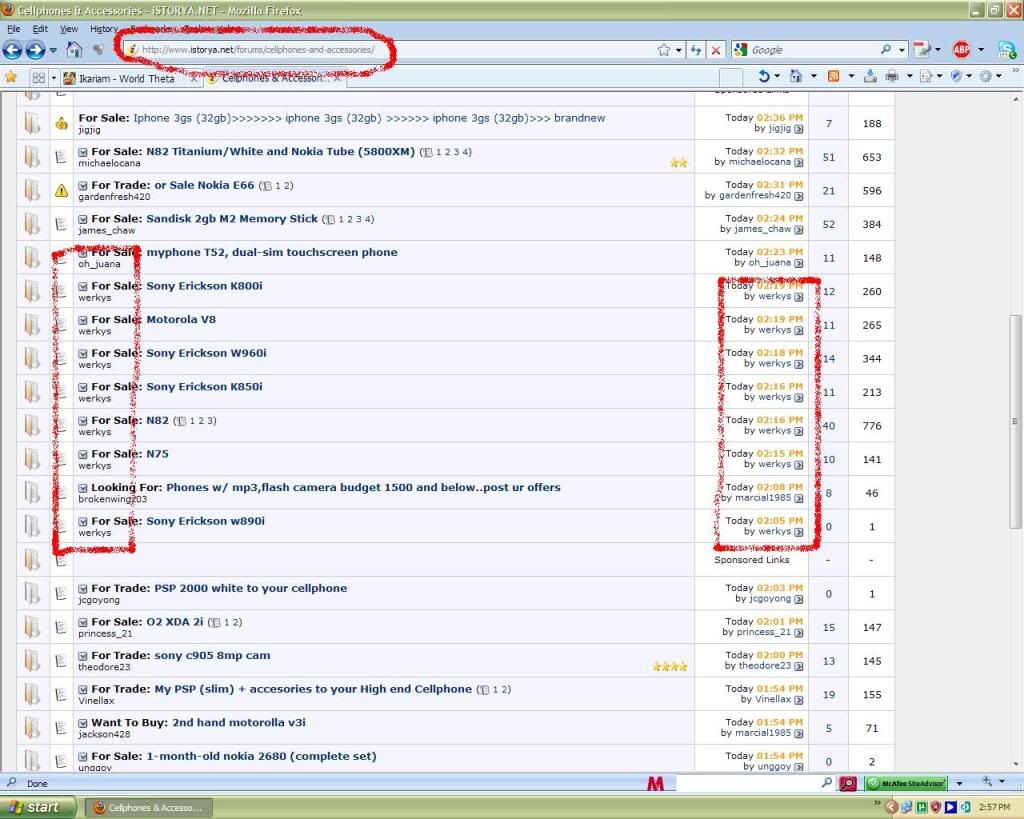Open the dropdown beside the RSS icon

(851, 76)
